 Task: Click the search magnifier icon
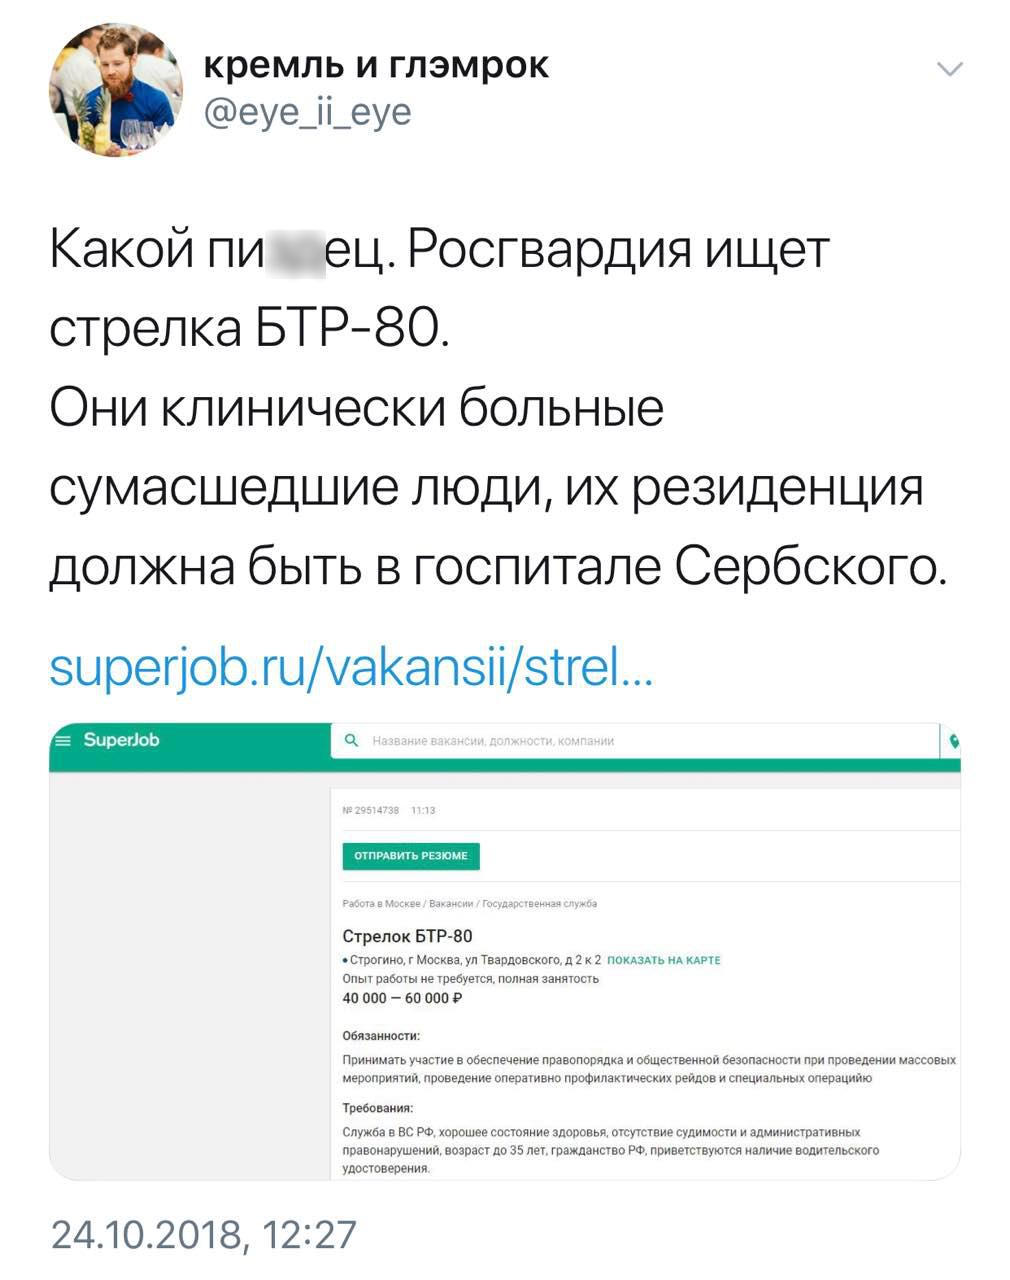[x=351, y=741]
